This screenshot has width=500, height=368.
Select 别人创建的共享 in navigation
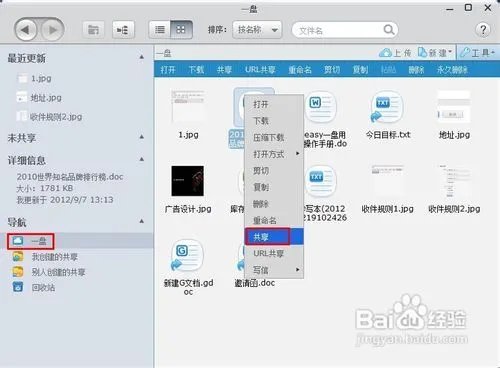point(49,272)
